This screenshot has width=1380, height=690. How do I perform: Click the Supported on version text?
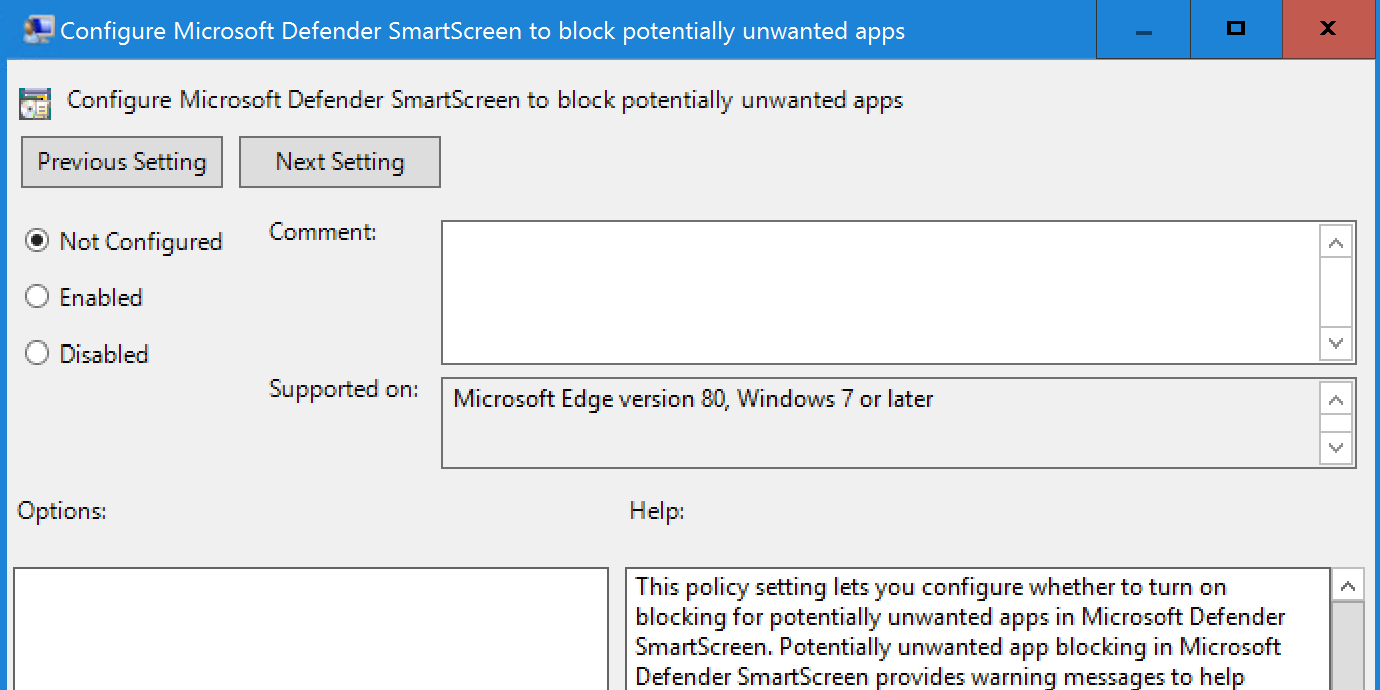[x=694, y=399]
